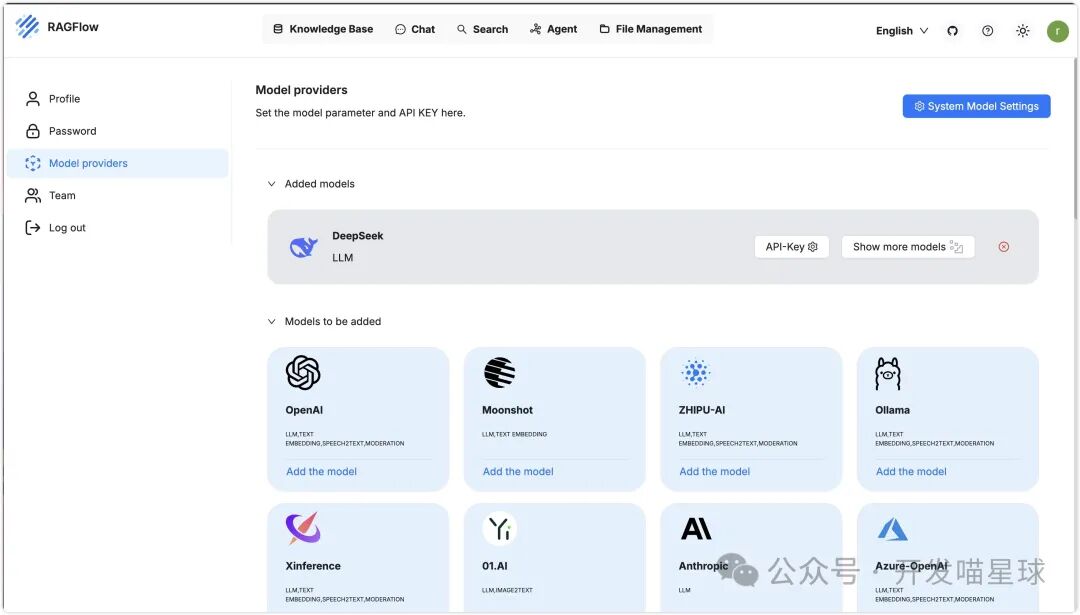The image size is (1080, 615).
Task: Click the Model providers sidebar icon
Action: (33, 163)
